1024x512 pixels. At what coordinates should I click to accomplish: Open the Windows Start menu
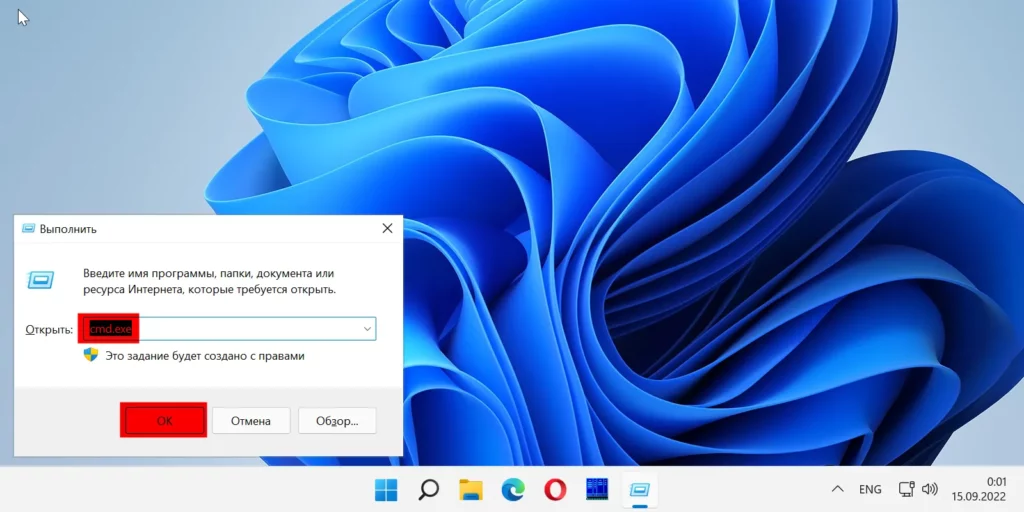point(386,489)
